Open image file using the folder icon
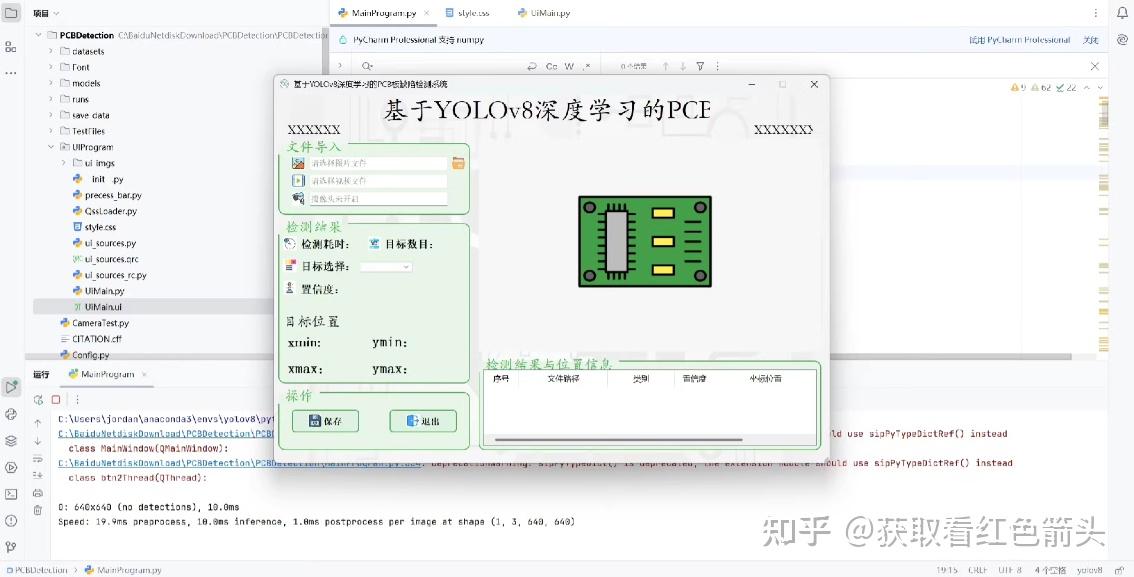 (459, 162)
